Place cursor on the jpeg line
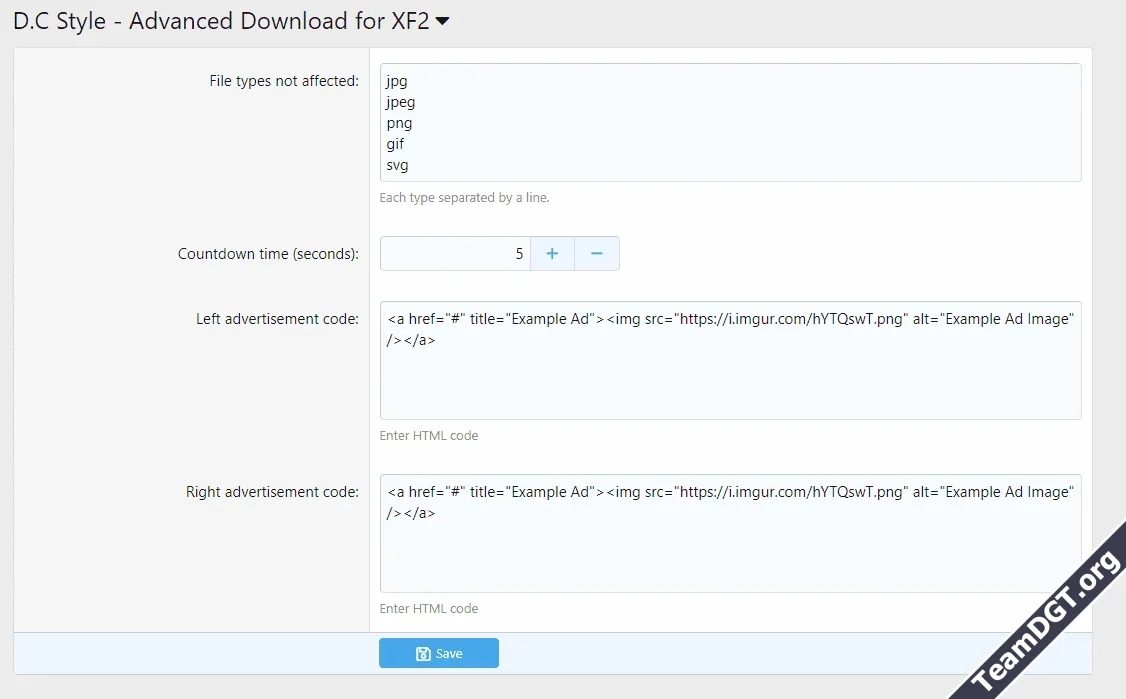The image size is (1126, 699). 401,102
